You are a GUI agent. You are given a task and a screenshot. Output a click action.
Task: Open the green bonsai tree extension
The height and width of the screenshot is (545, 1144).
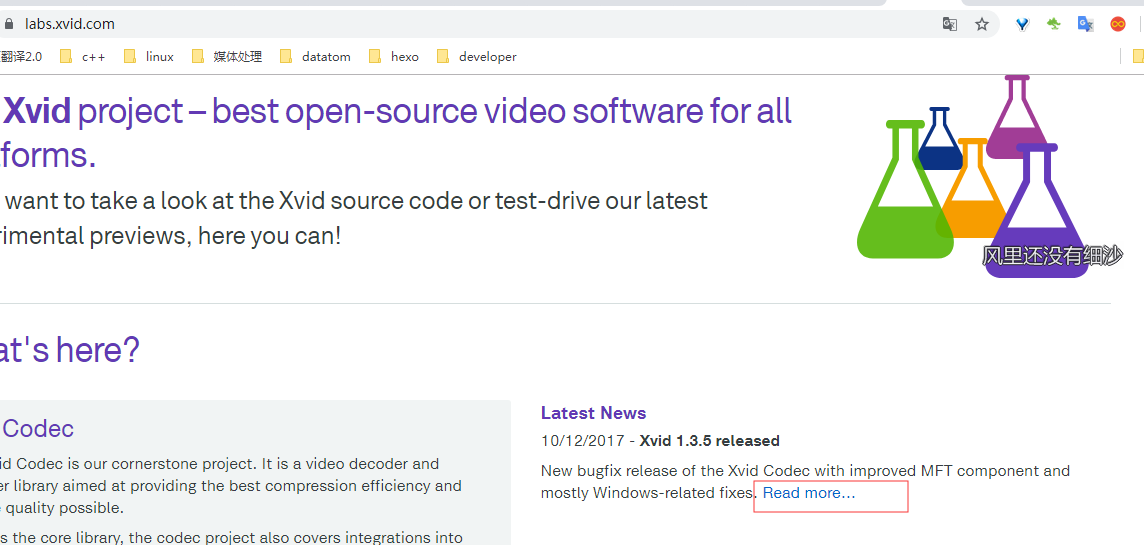point(1054,24)
